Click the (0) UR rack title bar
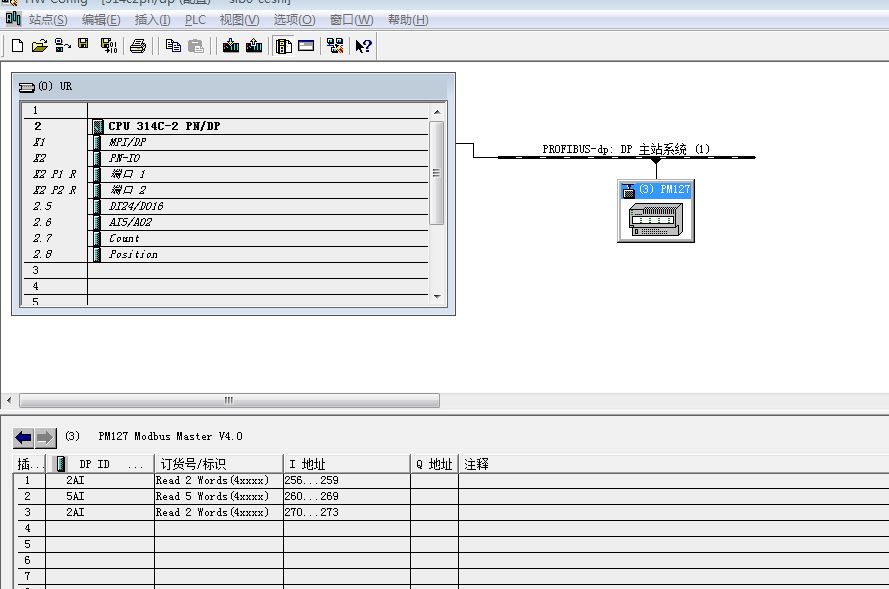 [234, 86]
